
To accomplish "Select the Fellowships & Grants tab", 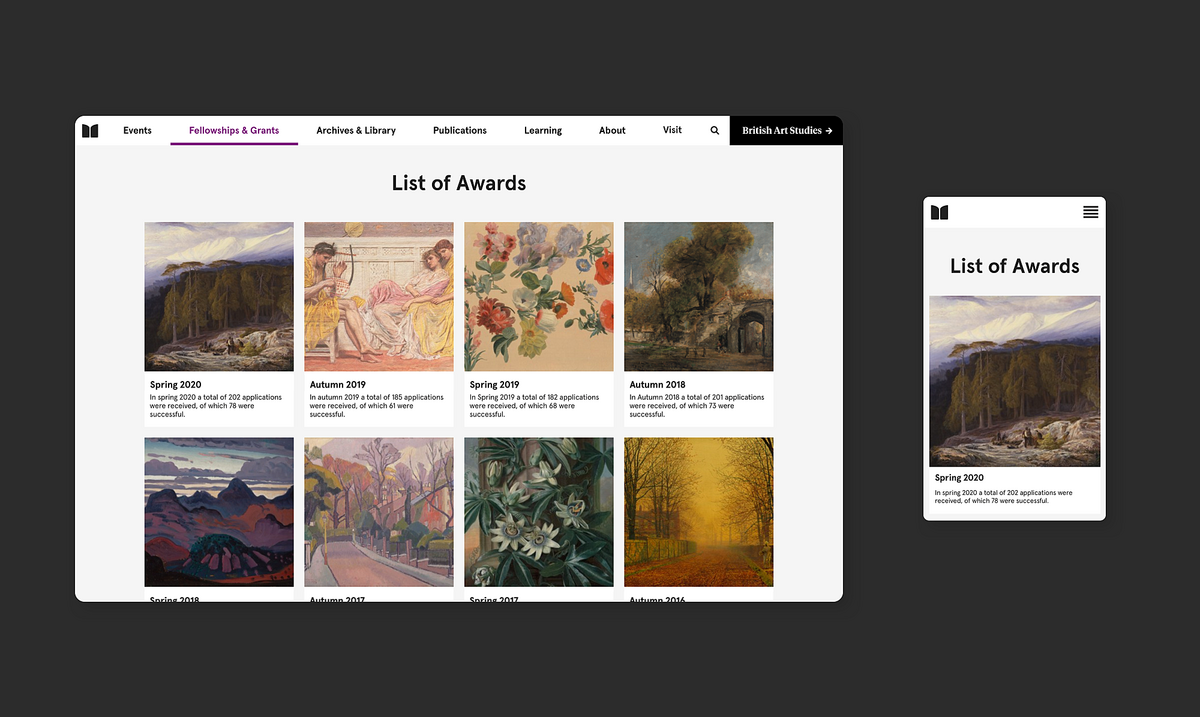I will pos(234,131).
